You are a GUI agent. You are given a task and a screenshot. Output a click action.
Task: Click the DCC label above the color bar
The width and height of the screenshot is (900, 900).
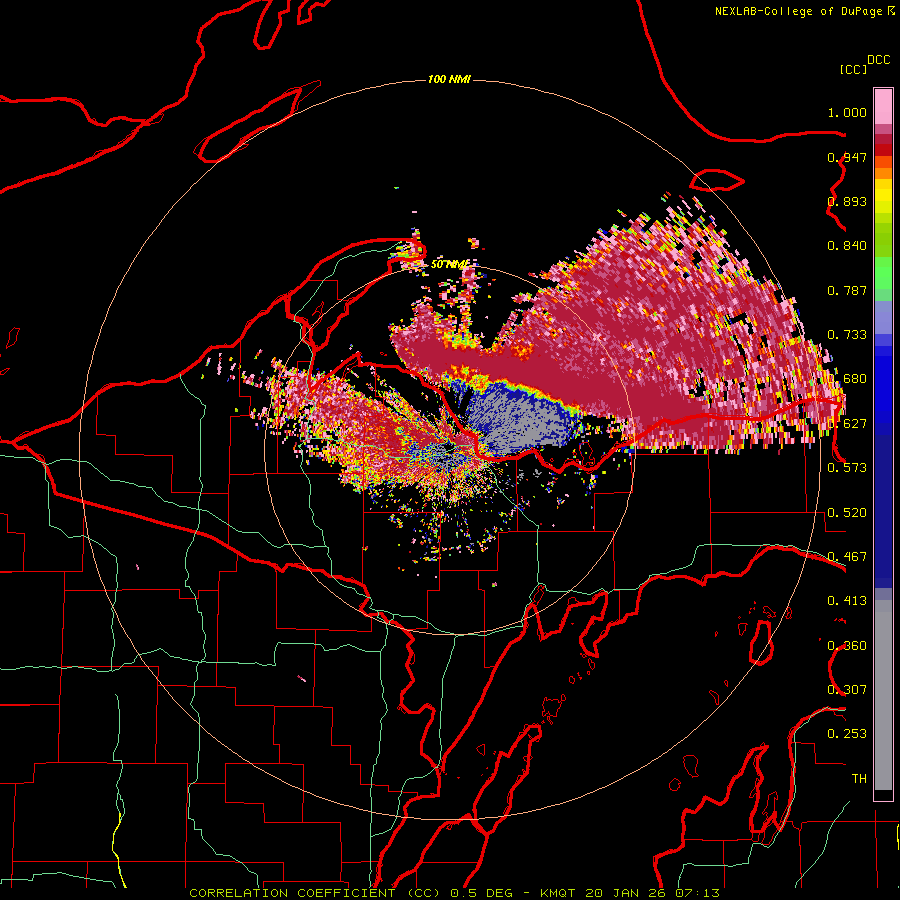(x=879, y=60)
